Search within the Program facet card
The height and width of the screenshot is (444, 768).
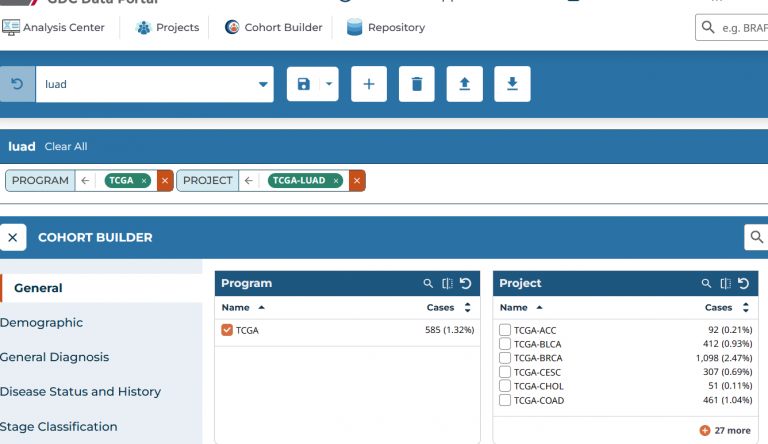tap(428, 284)
